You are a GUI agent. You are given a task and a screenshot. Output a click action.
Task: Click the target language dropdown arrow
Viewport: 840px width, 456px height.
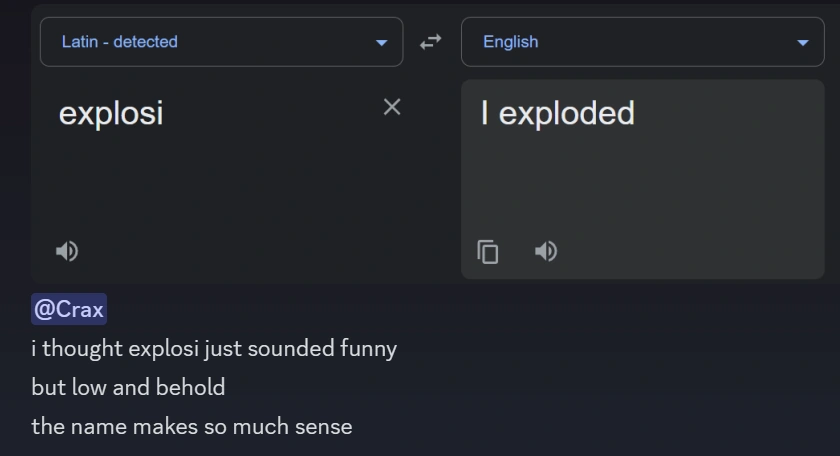pyautogui.click(x=803, y=43)
